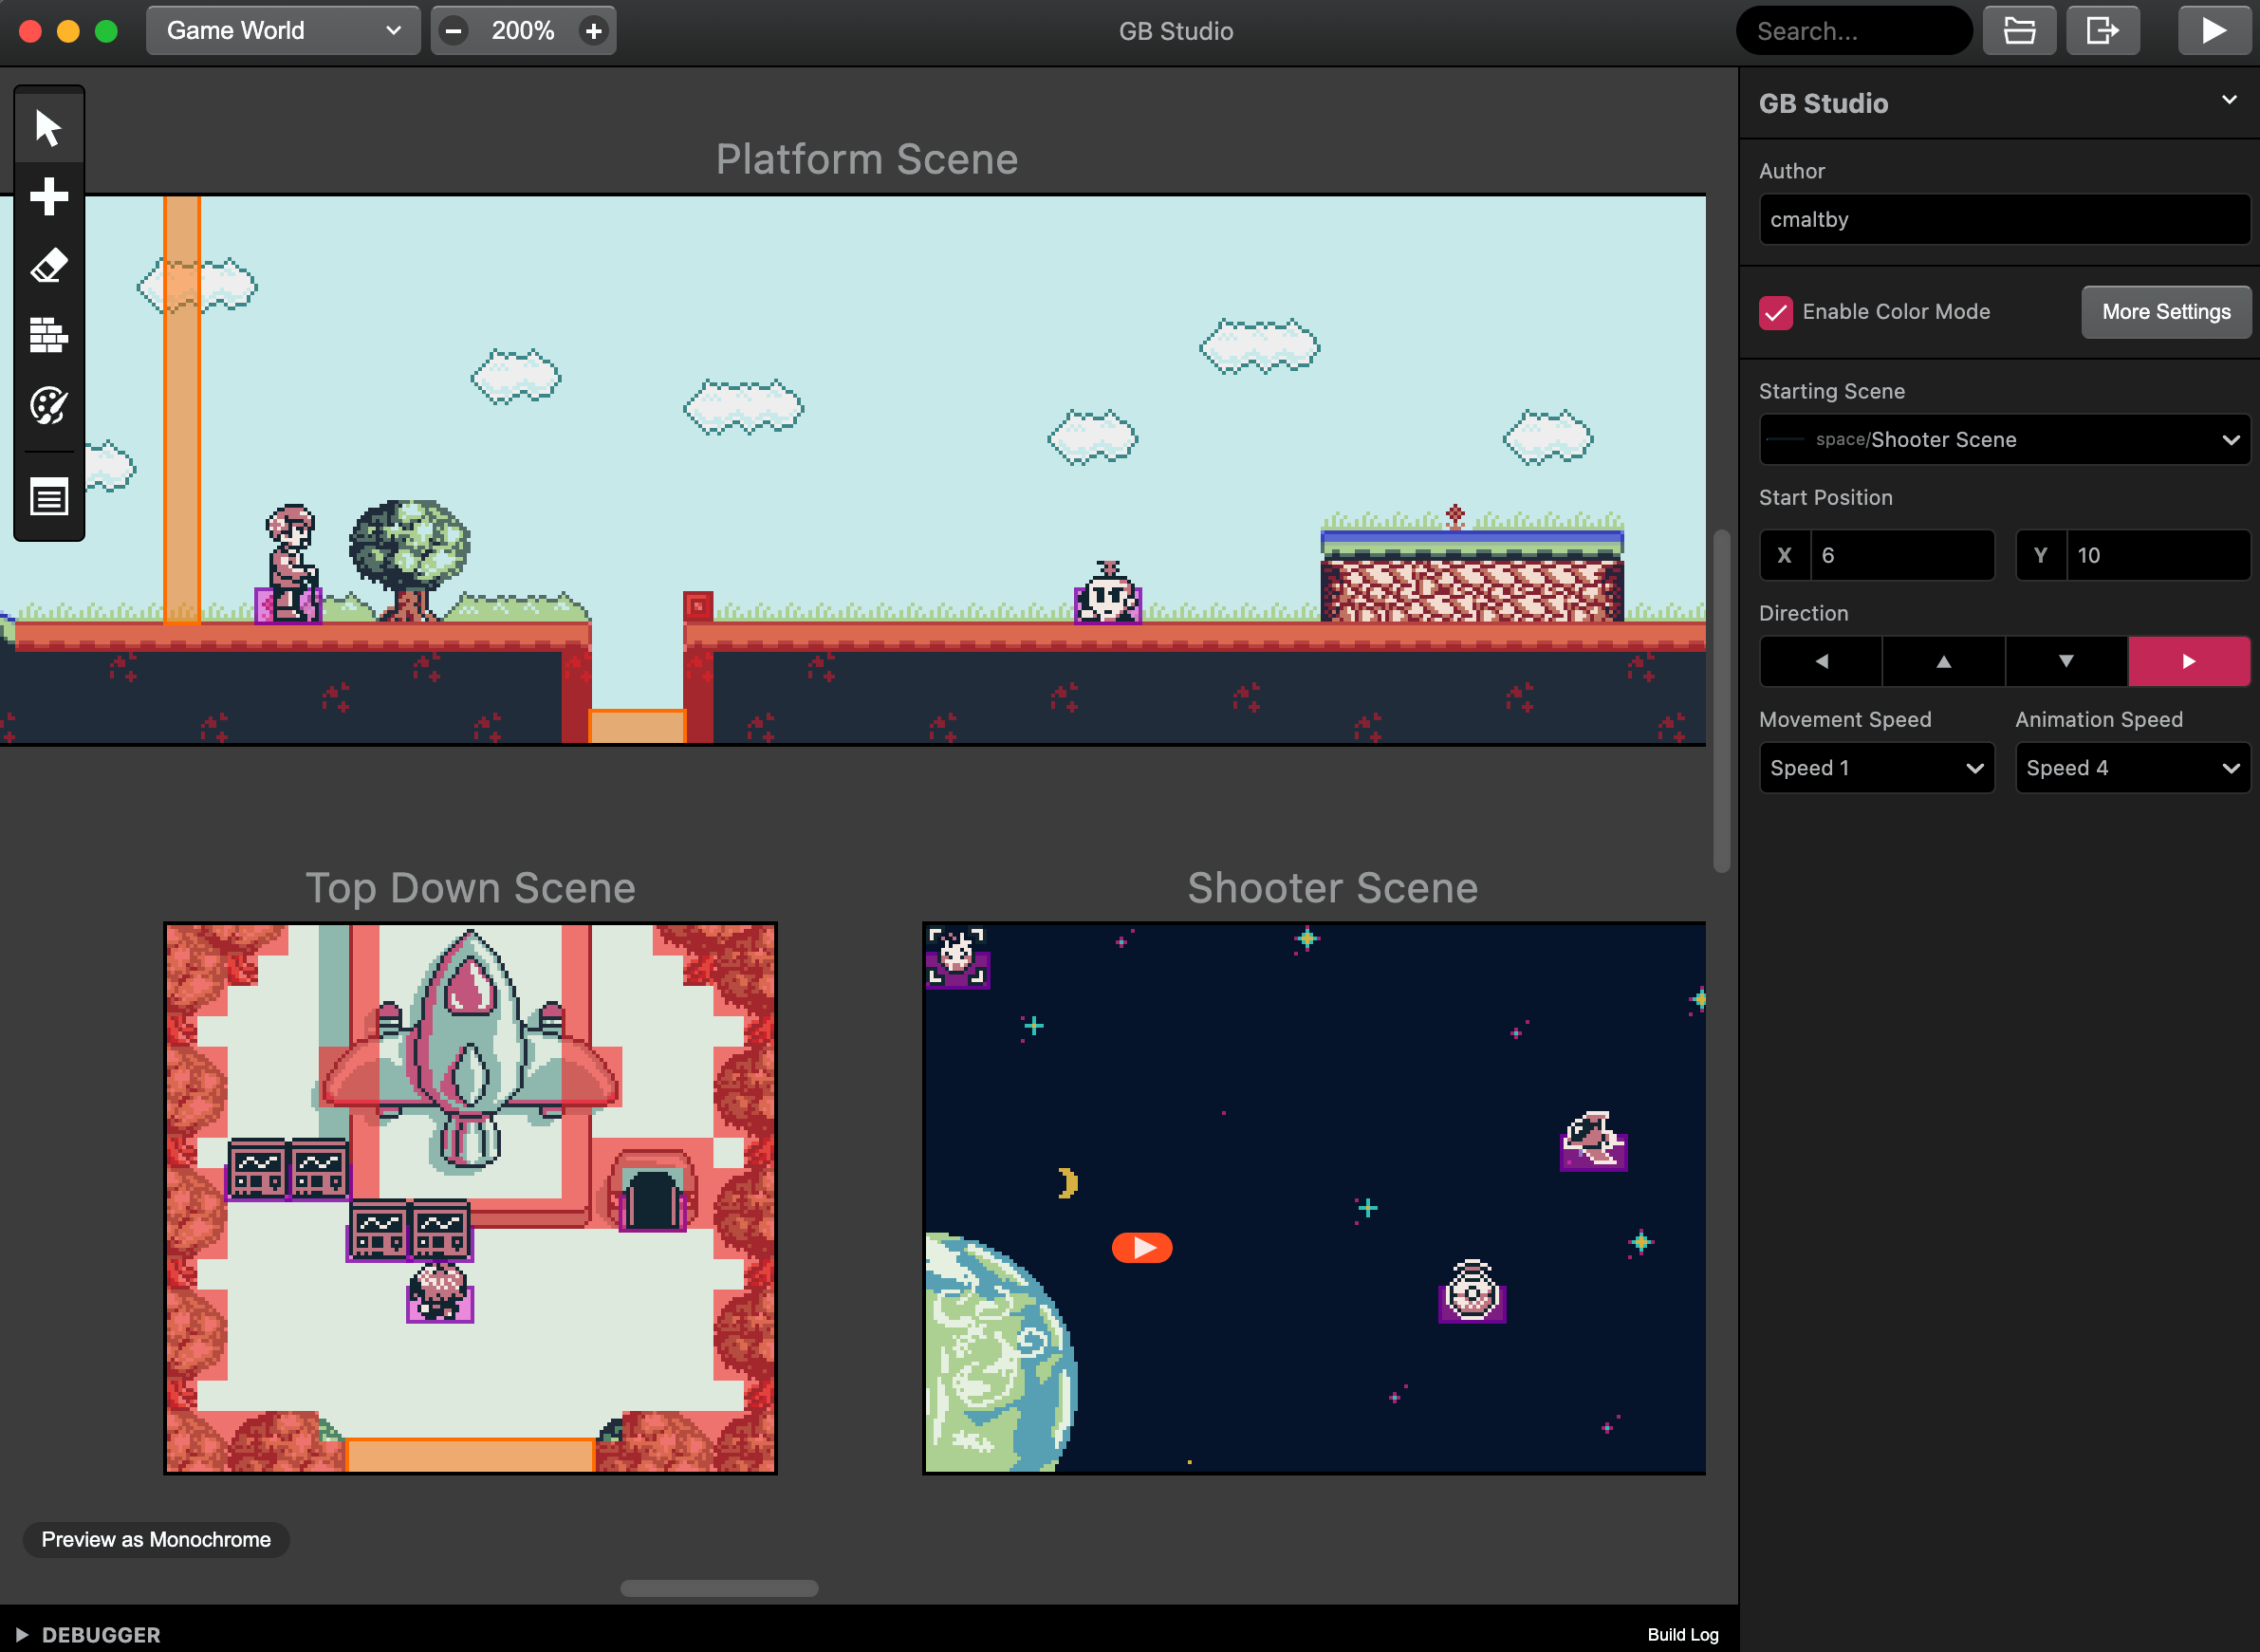
Task: Set start direction to left
Action: point(1821,661)
